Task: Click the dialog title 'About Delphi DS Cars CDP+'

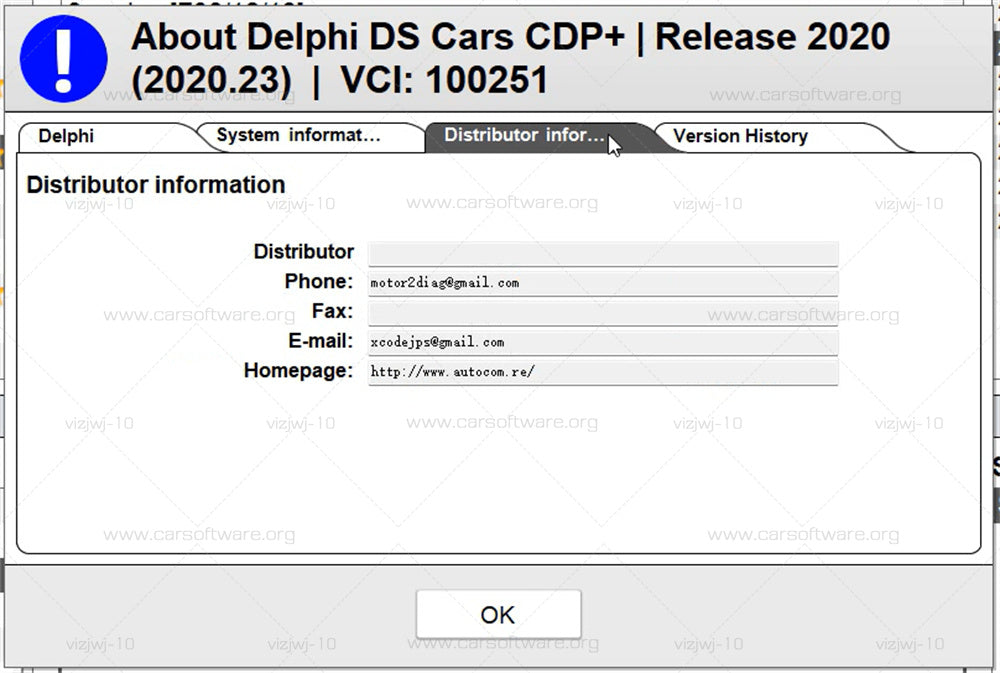Action: (378, 36)
